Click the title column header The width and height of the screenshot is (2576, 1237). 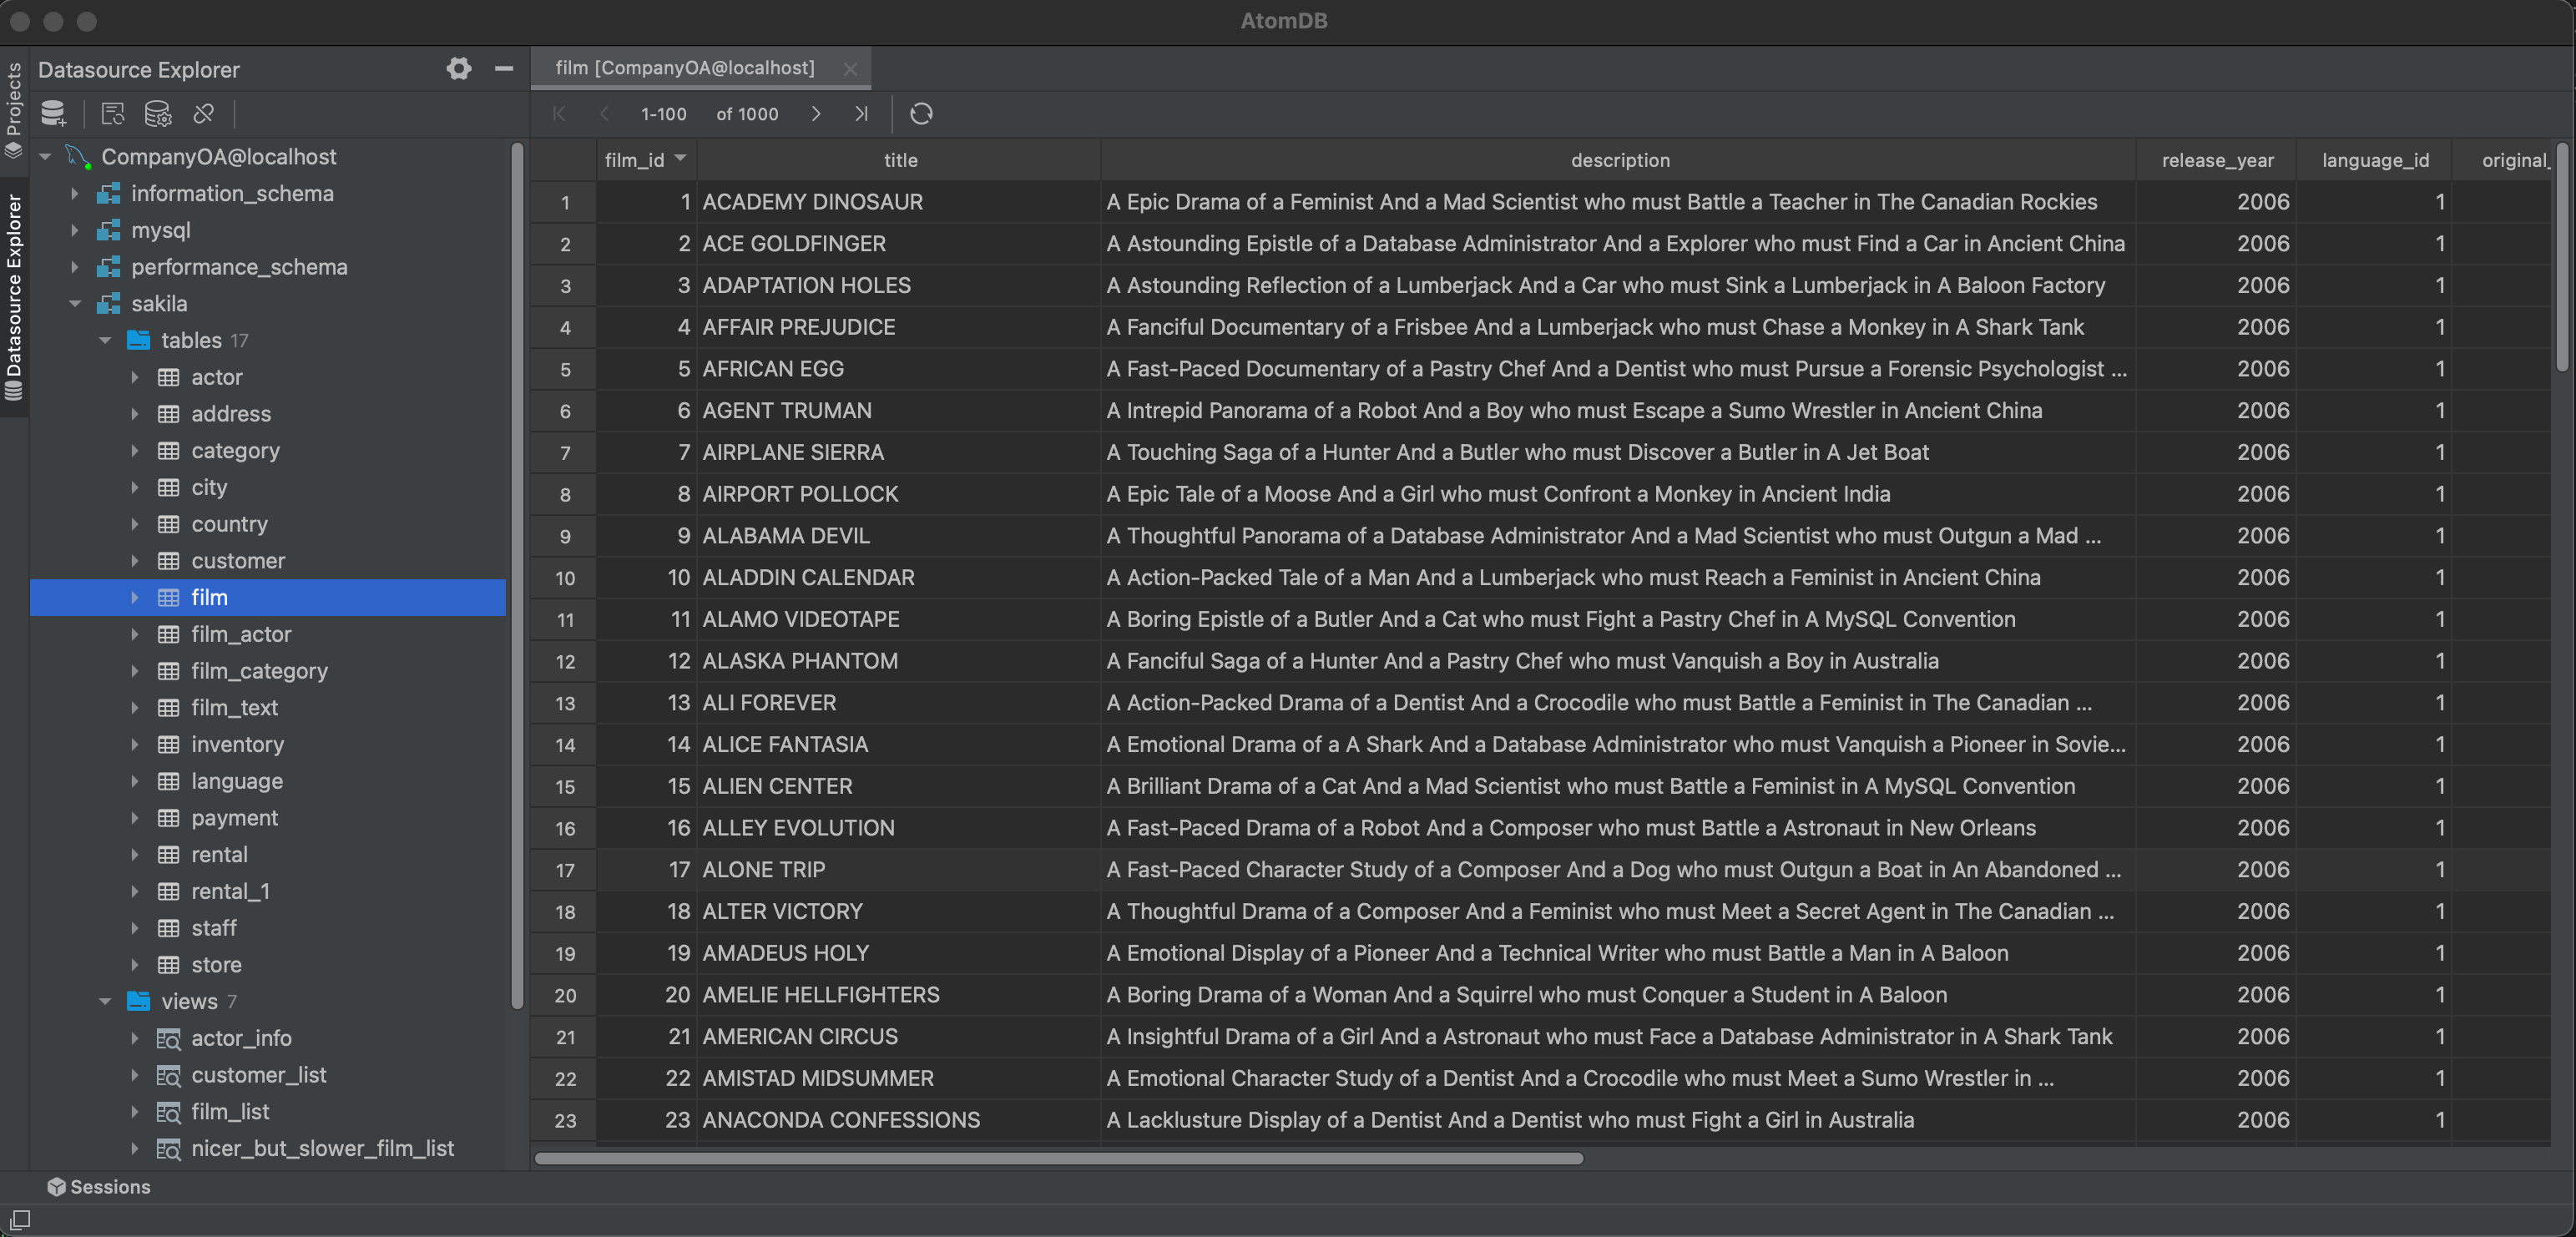[899, 160]
